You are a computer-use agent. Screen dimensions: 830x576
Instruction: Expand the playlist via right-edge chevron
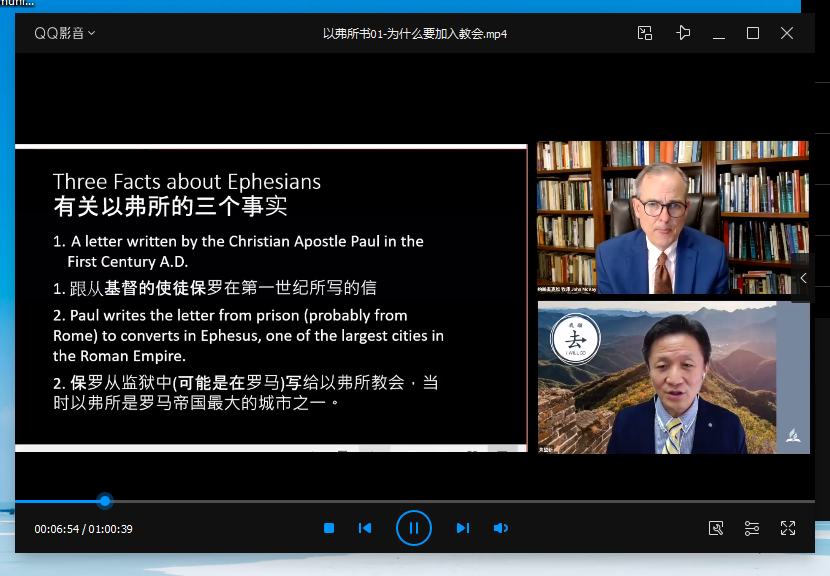(x=802, y=278)
